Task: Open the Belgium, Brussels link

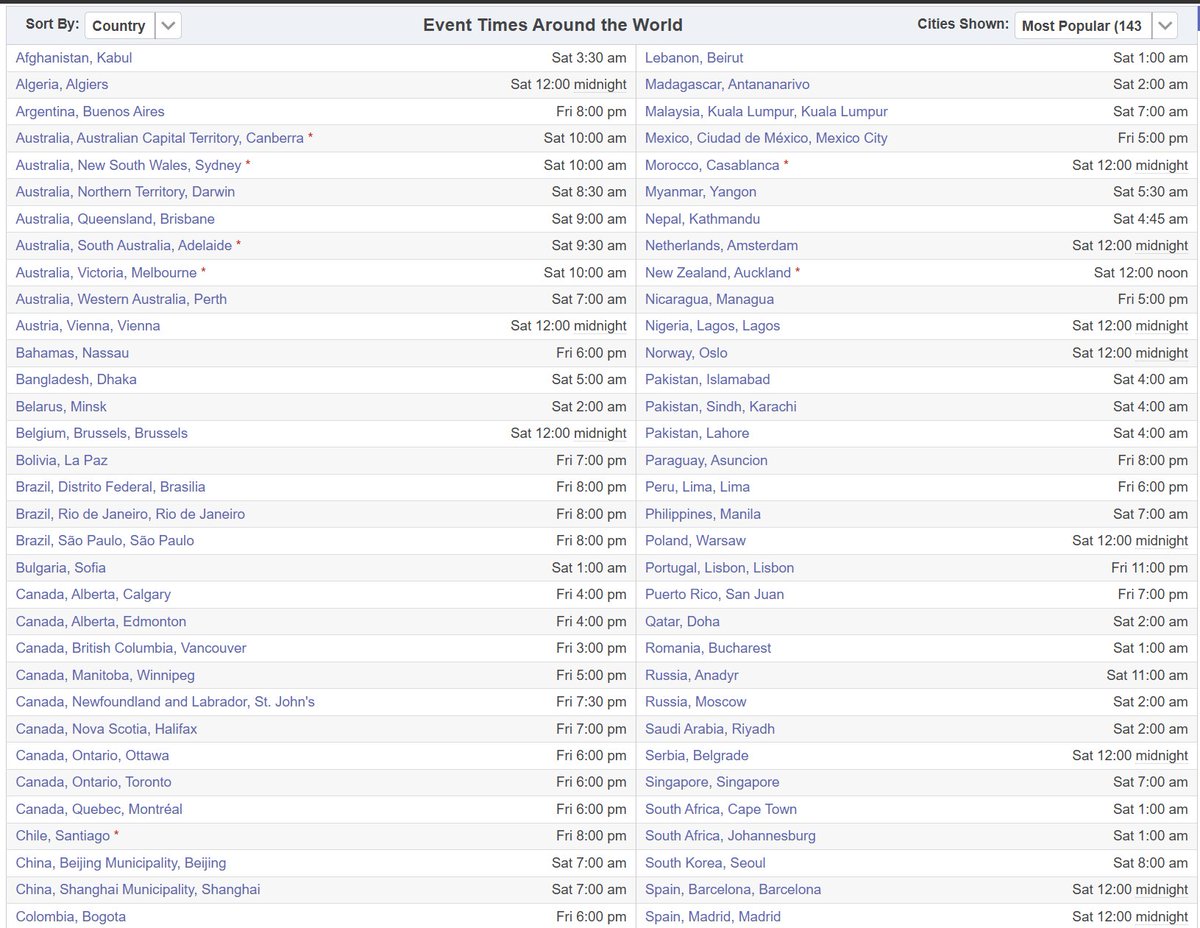Action: 102,434
